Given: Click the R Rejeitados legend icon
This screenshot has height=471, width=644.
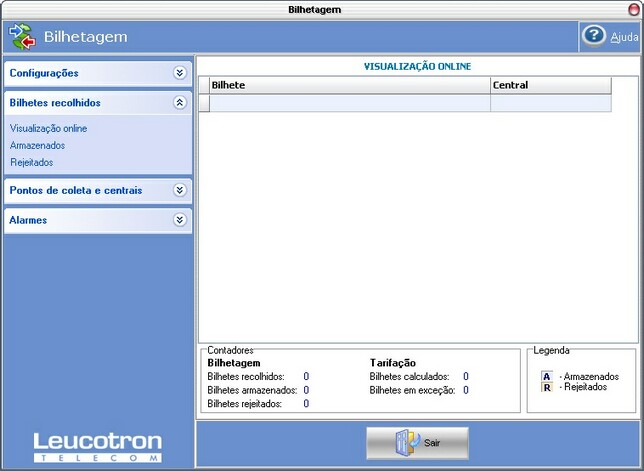Looking at the screenshot, I should click(547, 387).
